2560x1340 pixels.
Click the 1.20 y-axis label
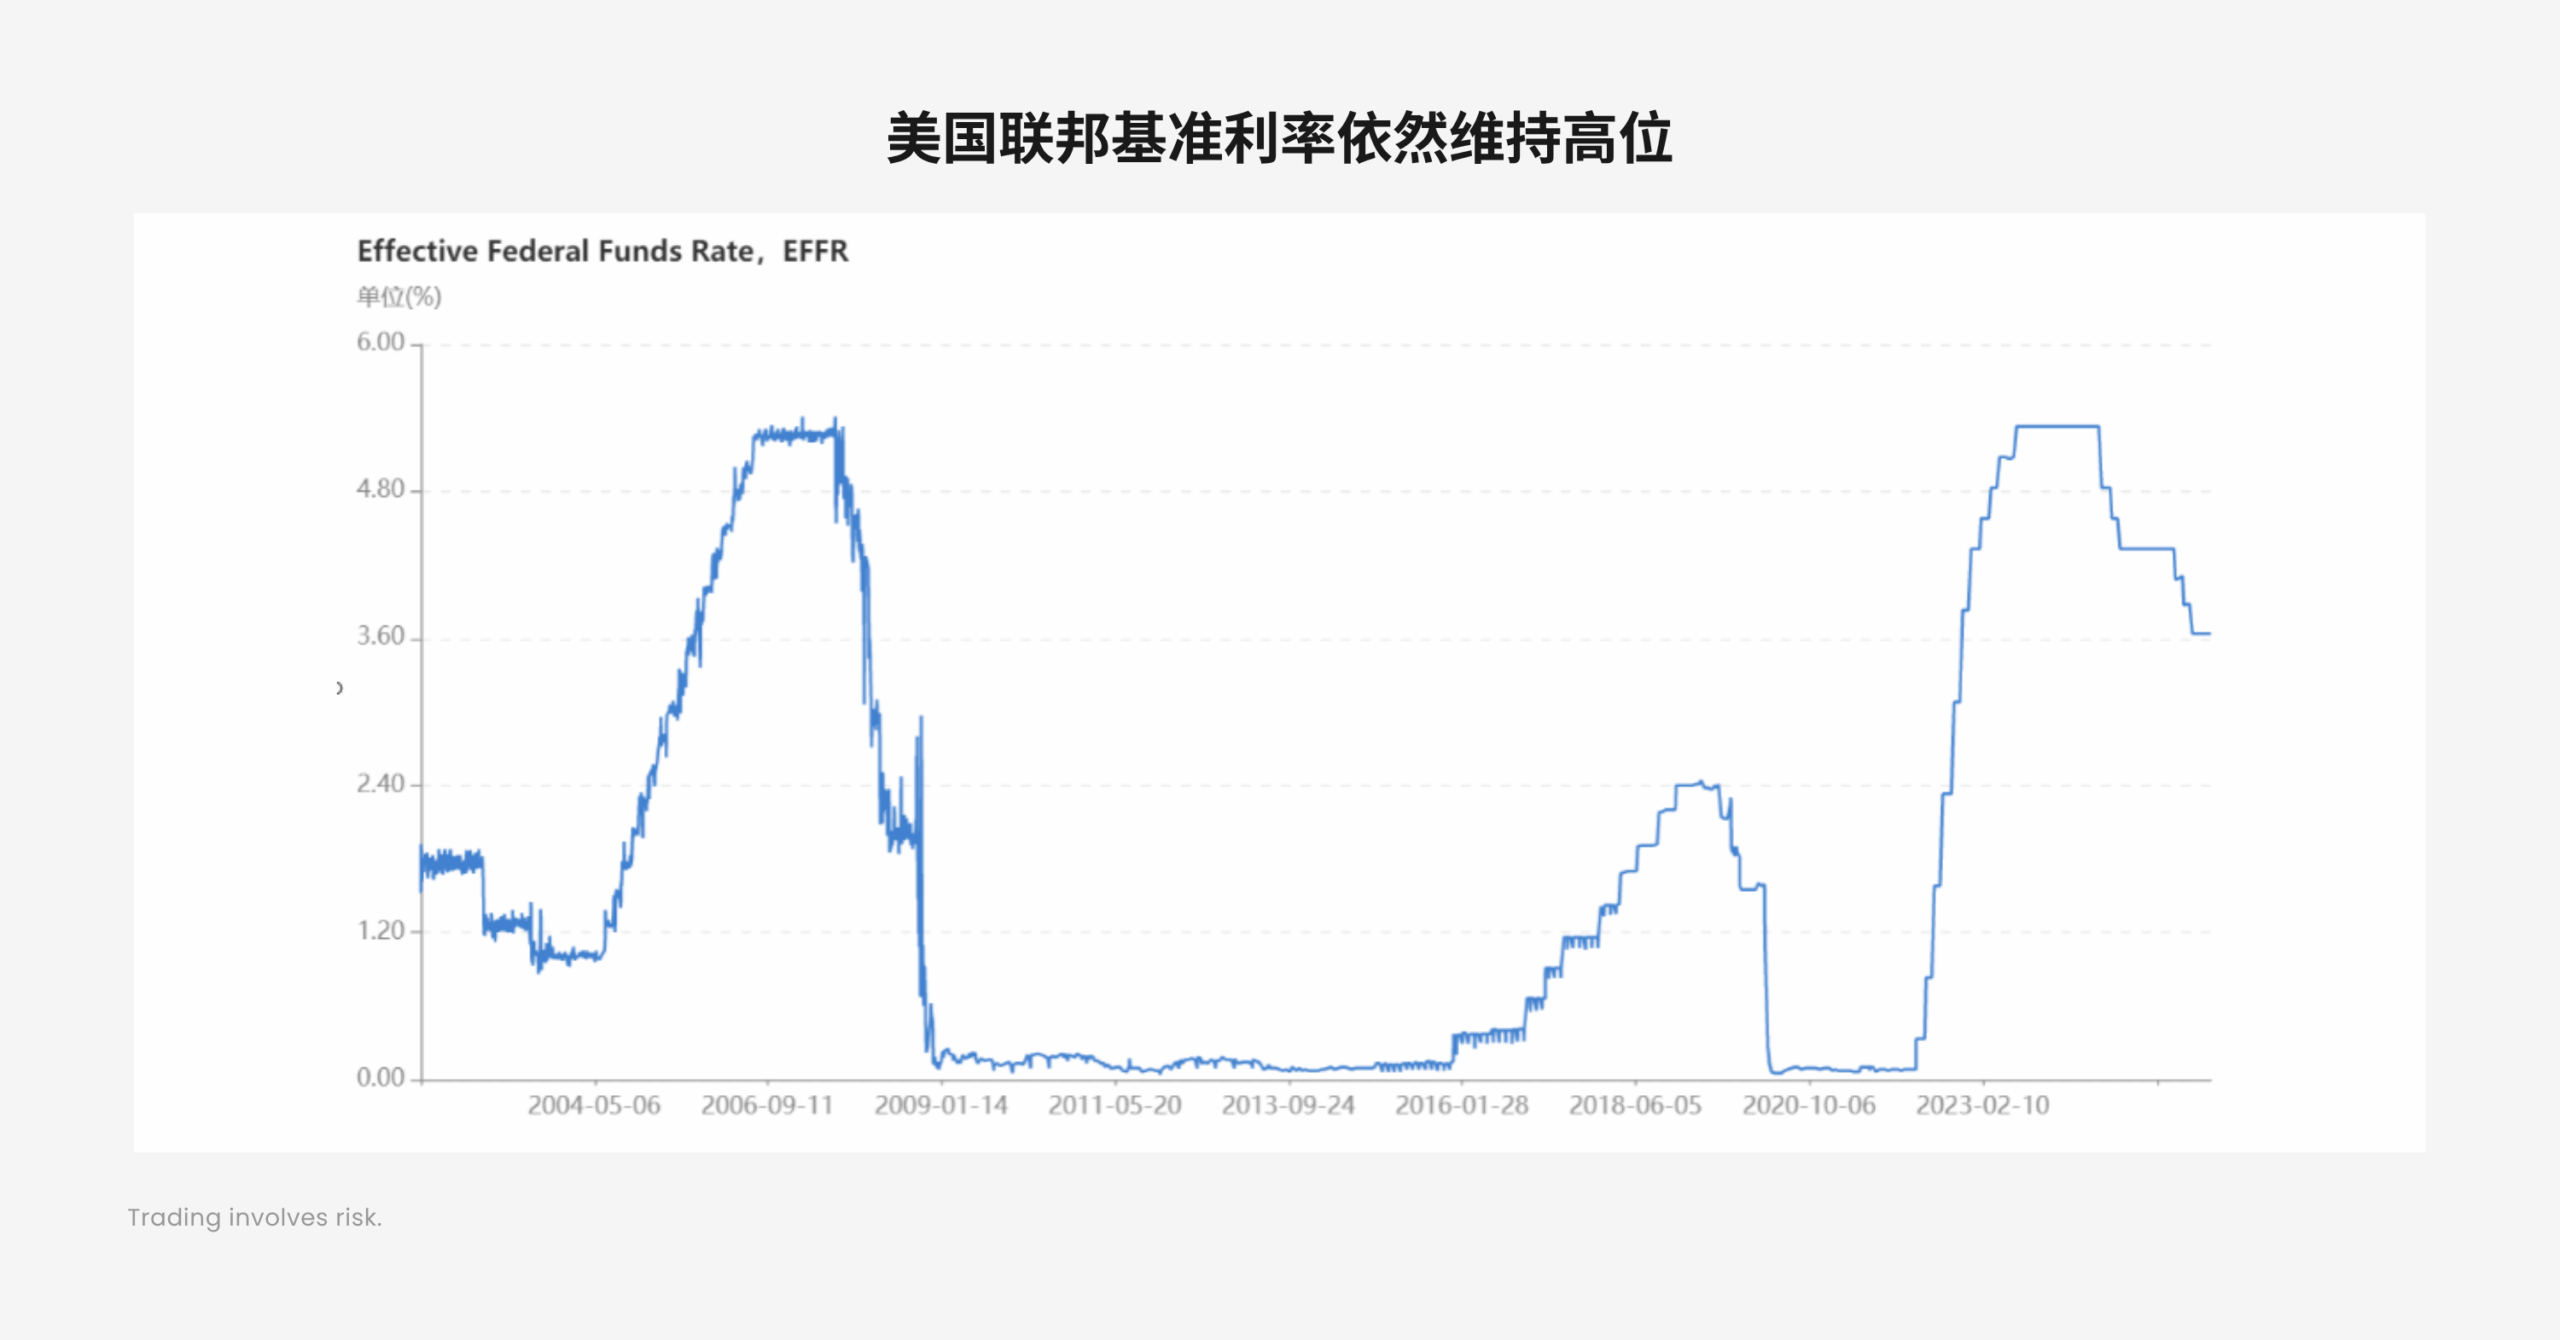click(381, 931)
